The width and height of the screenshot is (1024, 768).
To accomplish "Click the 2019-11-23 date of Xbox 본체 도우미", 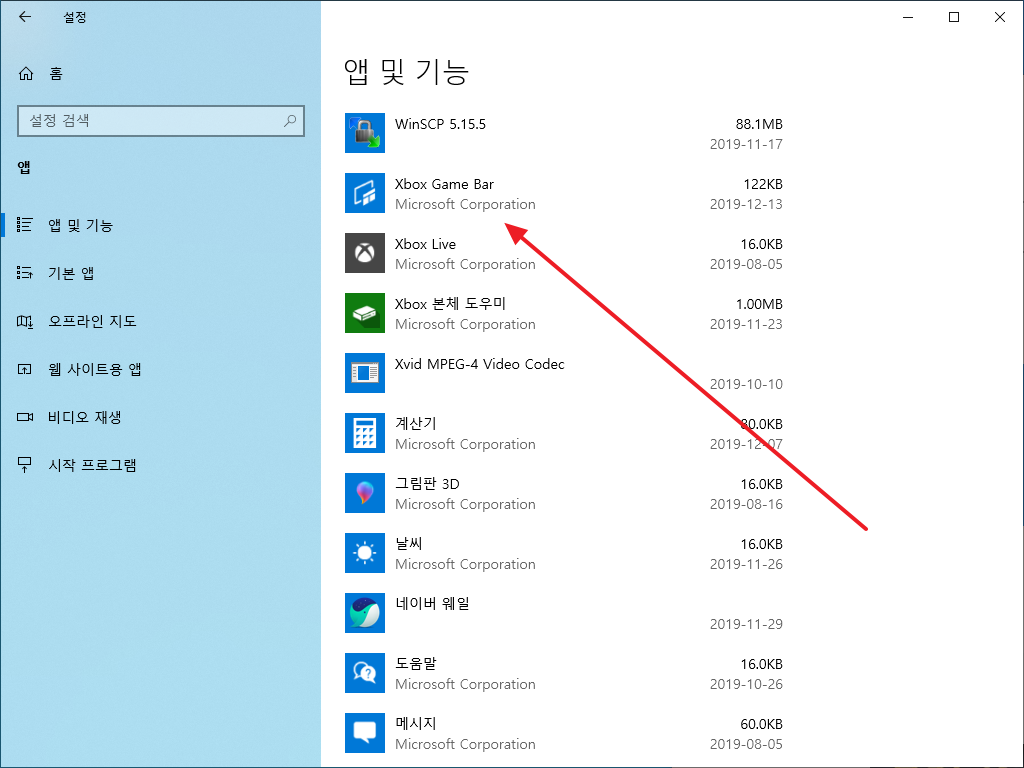I will coord(746,325).
